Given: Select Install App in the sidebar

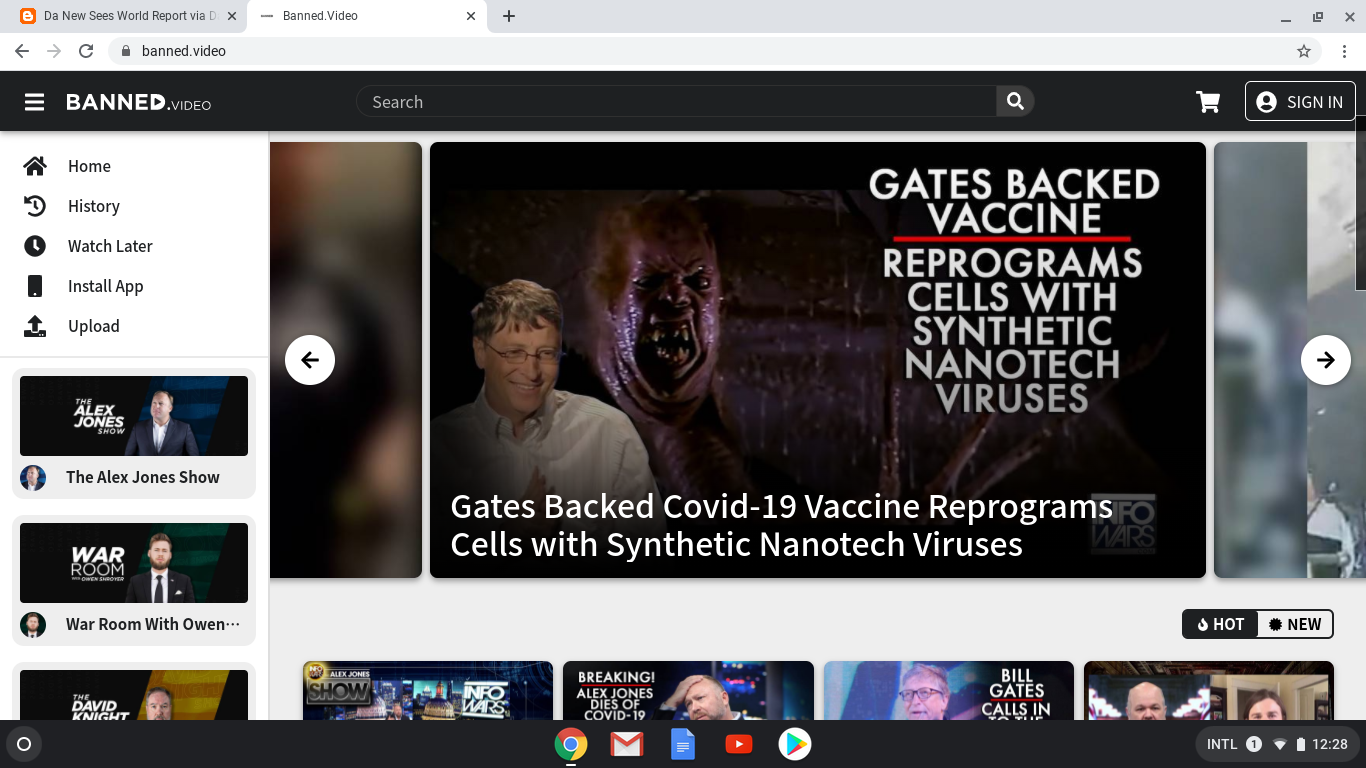Looking at the screenshot, I should [x=134, y=286].
